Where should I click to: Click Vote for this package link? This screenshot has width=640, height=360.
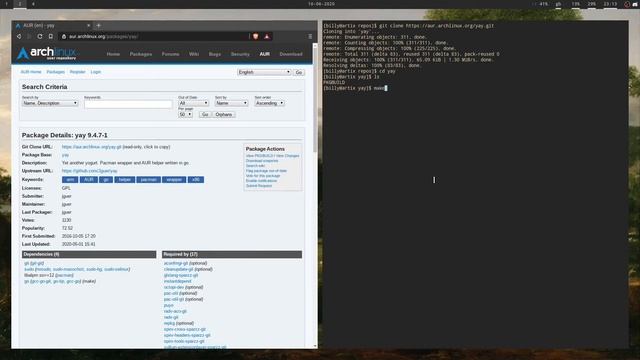263,176
